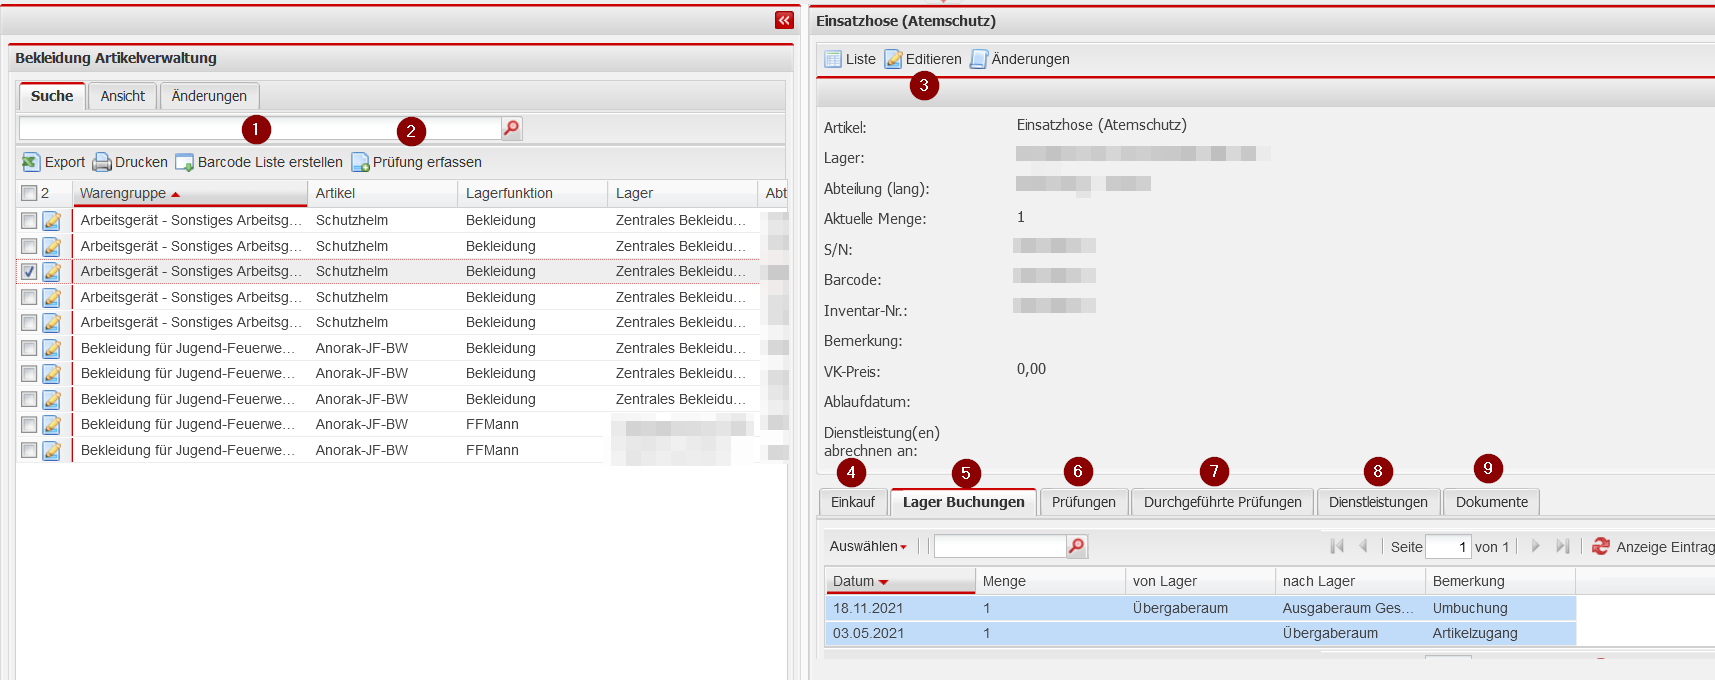This screenshot has height=680, width=1715.
Task: Click the edit icon in first Schutzhelm row
Action: pos(52,221)
